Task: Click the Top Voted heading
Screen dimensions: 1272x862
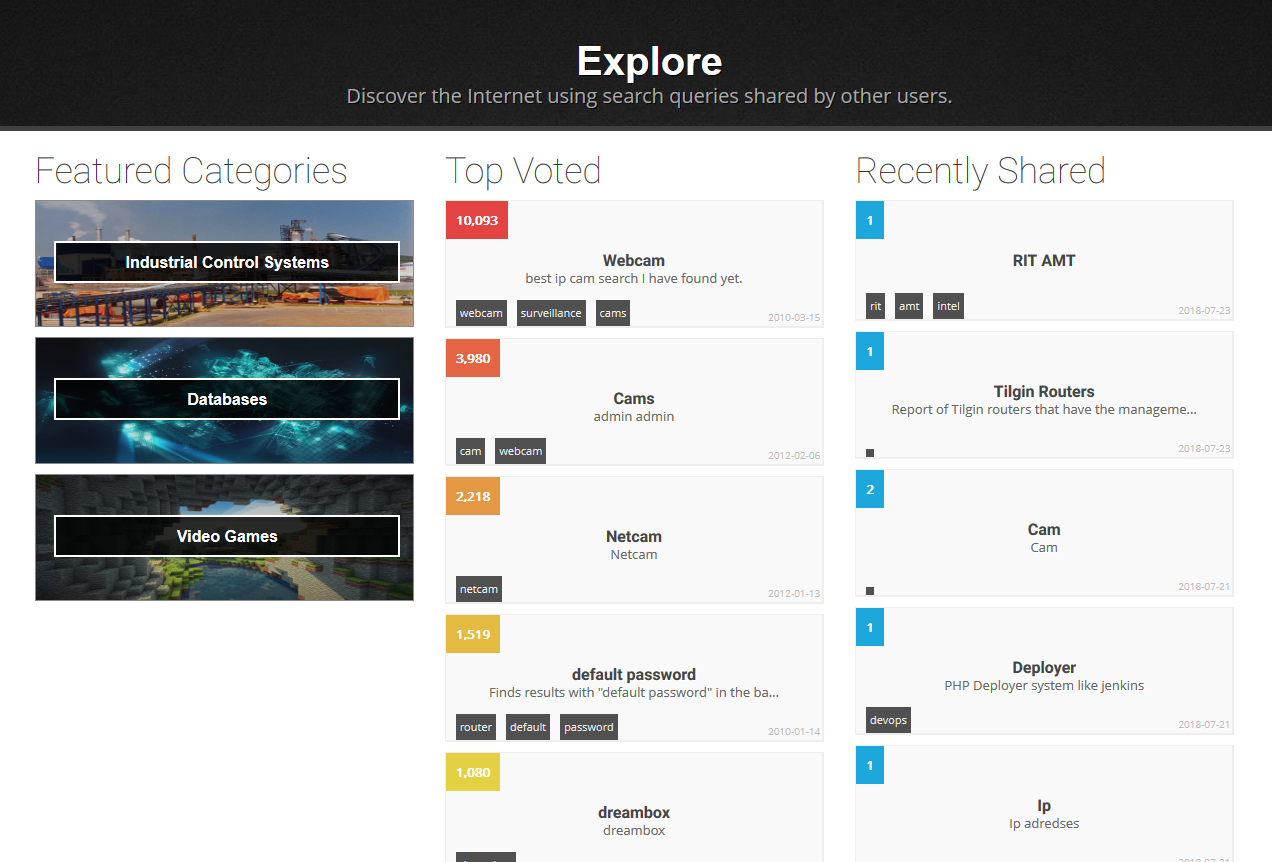Action: pyautogui.click(x=523, y=171)
